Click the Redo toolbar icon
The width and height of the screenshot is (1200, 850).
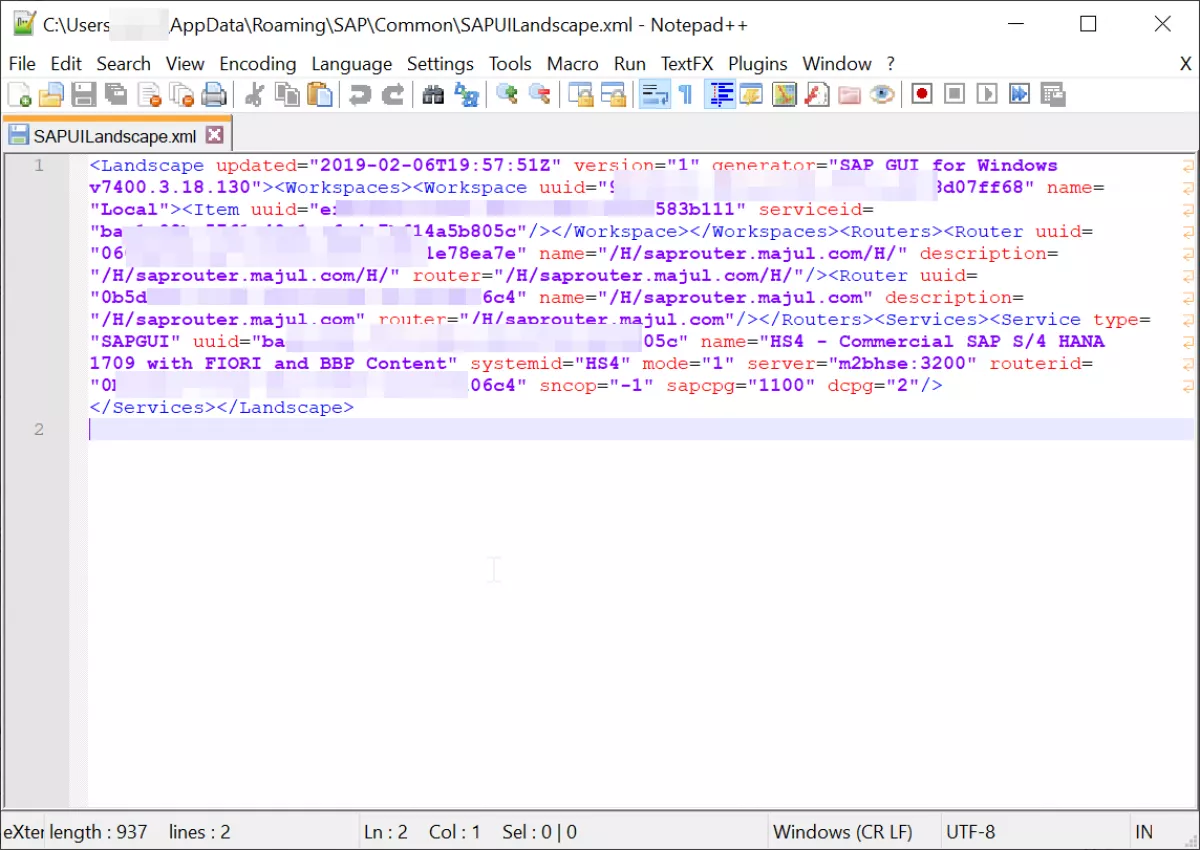(x=393, y=95)
